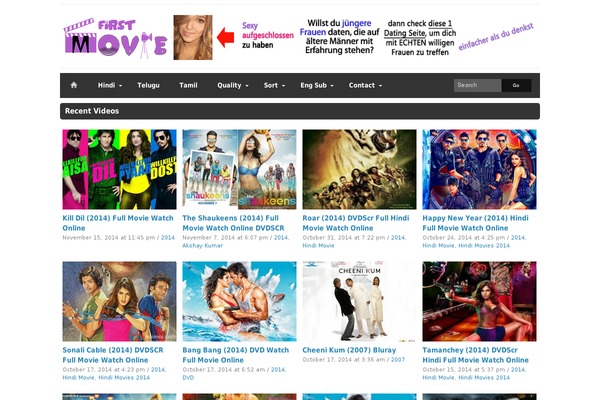This screenshot has width=600, height=400.
Task: Open the Sonali Cable poster thumbnail
Action: [119, 301]
